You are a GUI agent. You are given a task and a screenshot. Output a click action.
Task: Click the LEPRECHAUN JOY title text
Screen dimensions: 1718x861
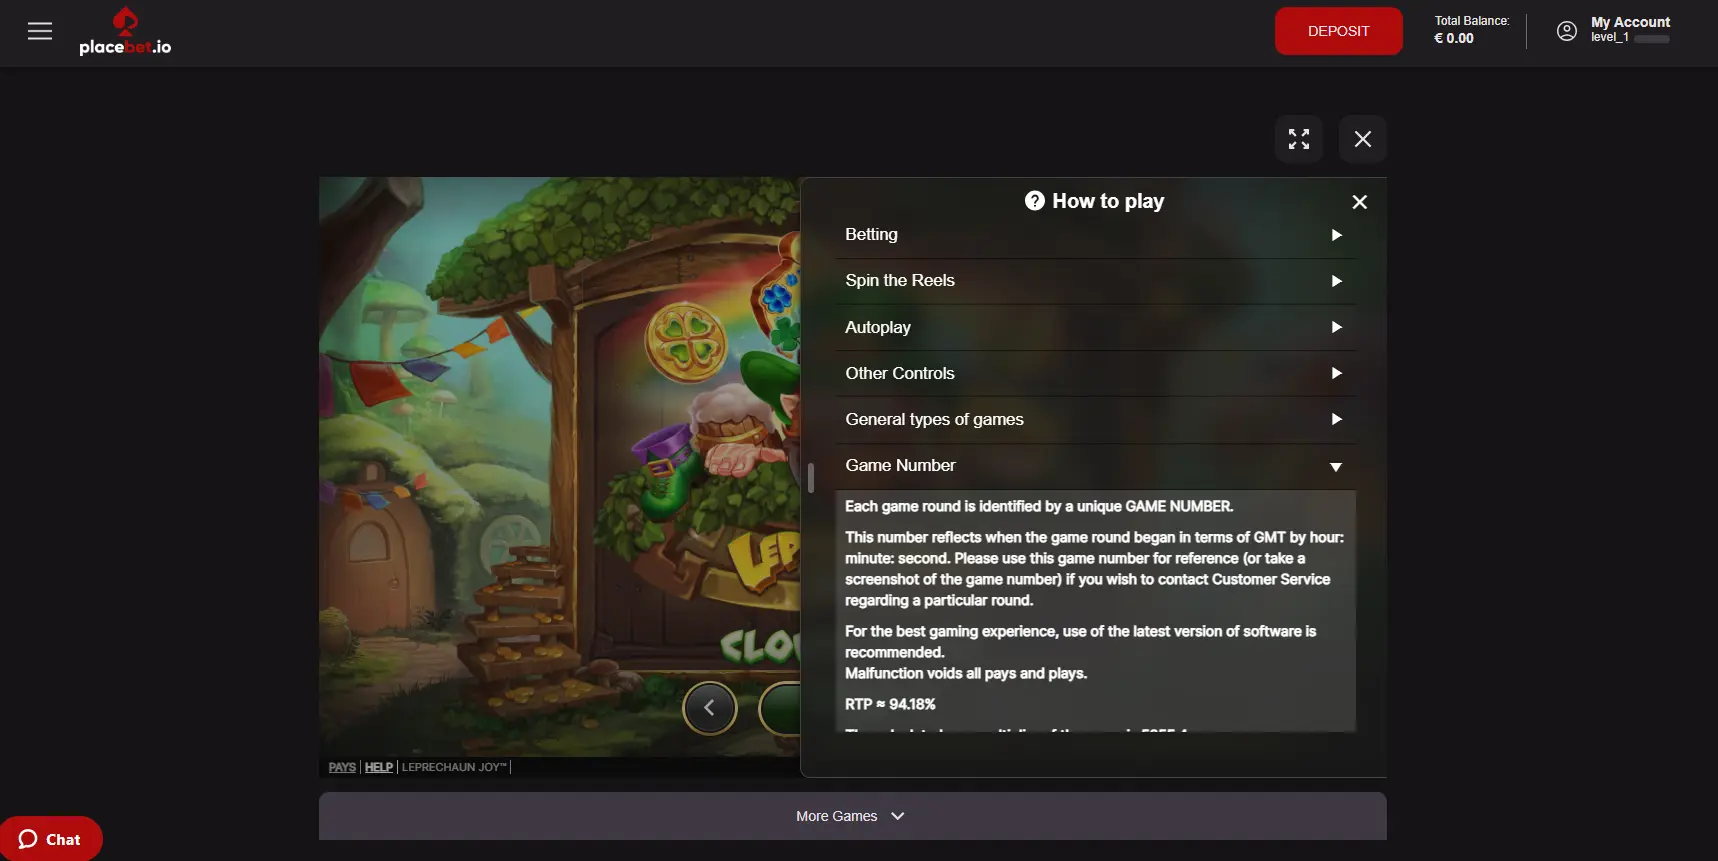click(x=454, y=767)
